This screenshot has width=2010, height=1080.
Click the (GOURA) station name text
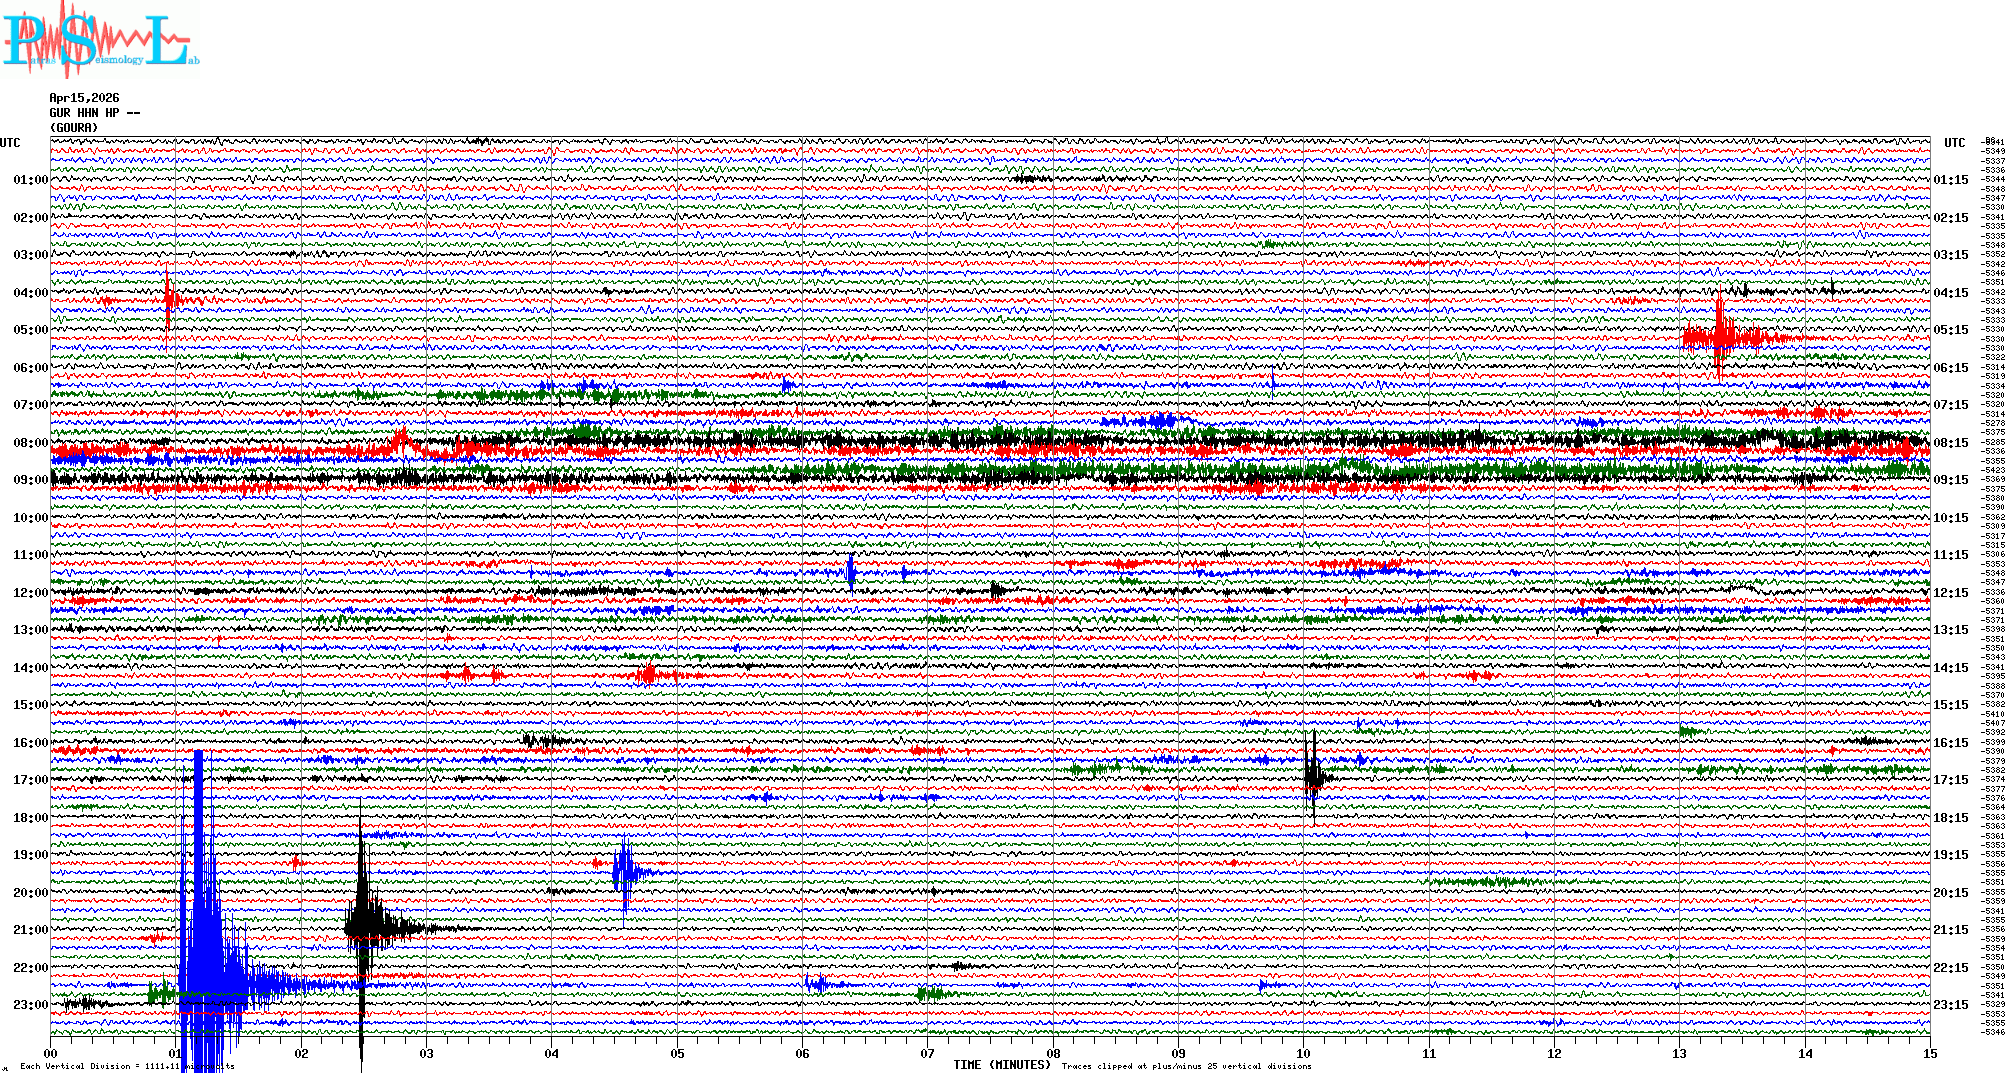coord(74,128)
